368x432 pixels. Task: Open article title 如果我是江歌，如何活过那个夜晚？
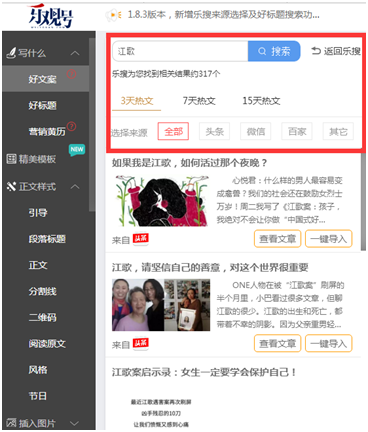pyautogui.click(x=189, y=163)
